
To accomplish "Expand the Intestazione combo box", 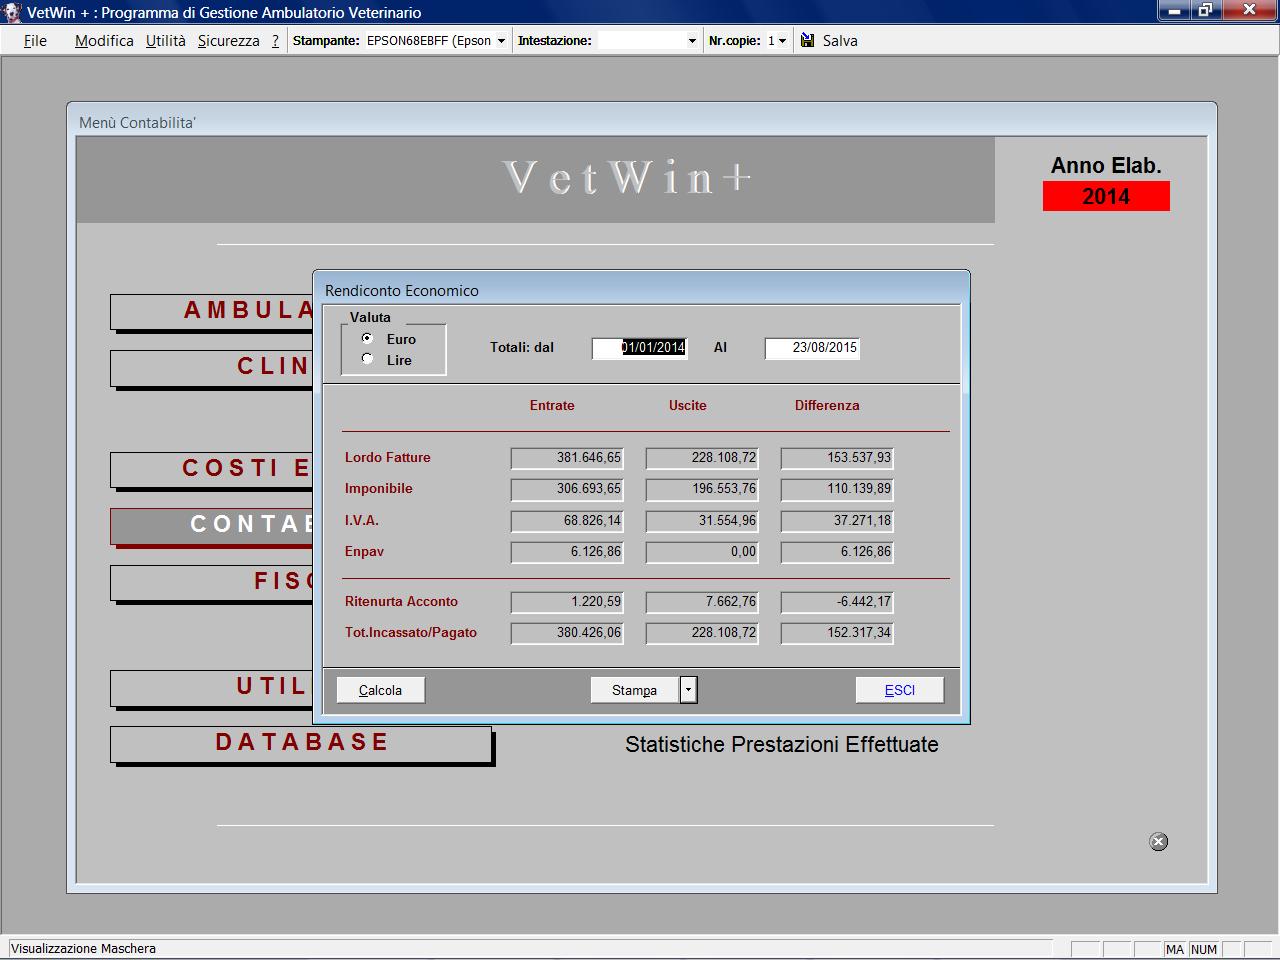I will [x=692, y=41].
